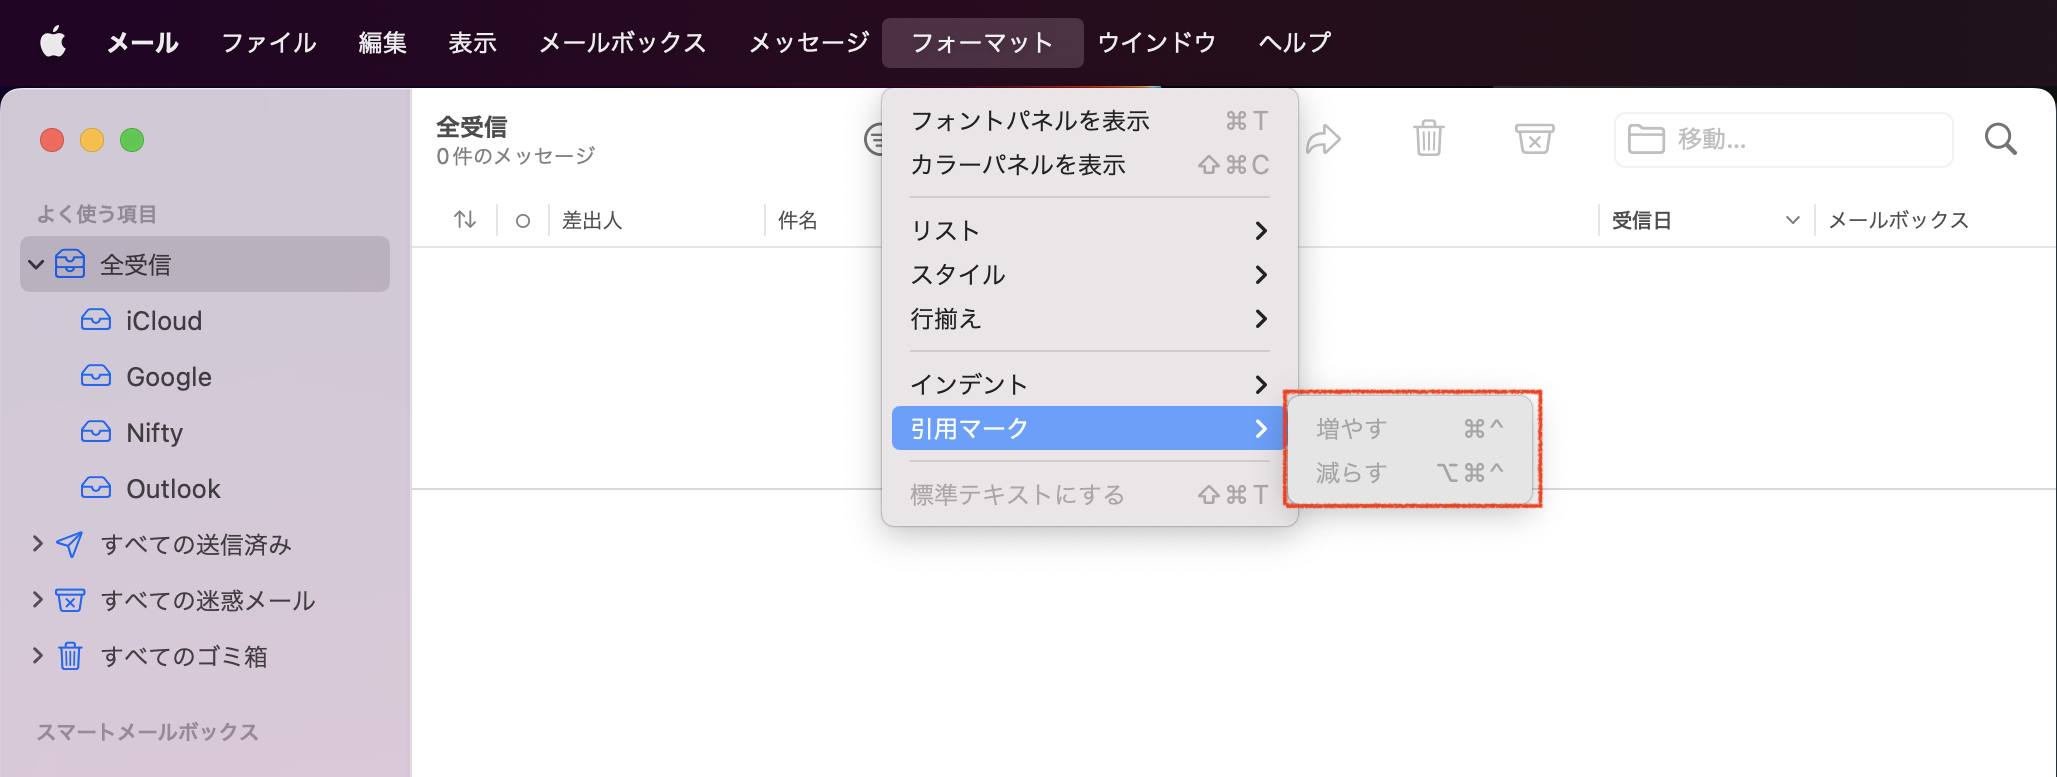This screenshot has height=777, width=2057.
Task: Click the 移動... mailbox field
Action: [1783, 139]
